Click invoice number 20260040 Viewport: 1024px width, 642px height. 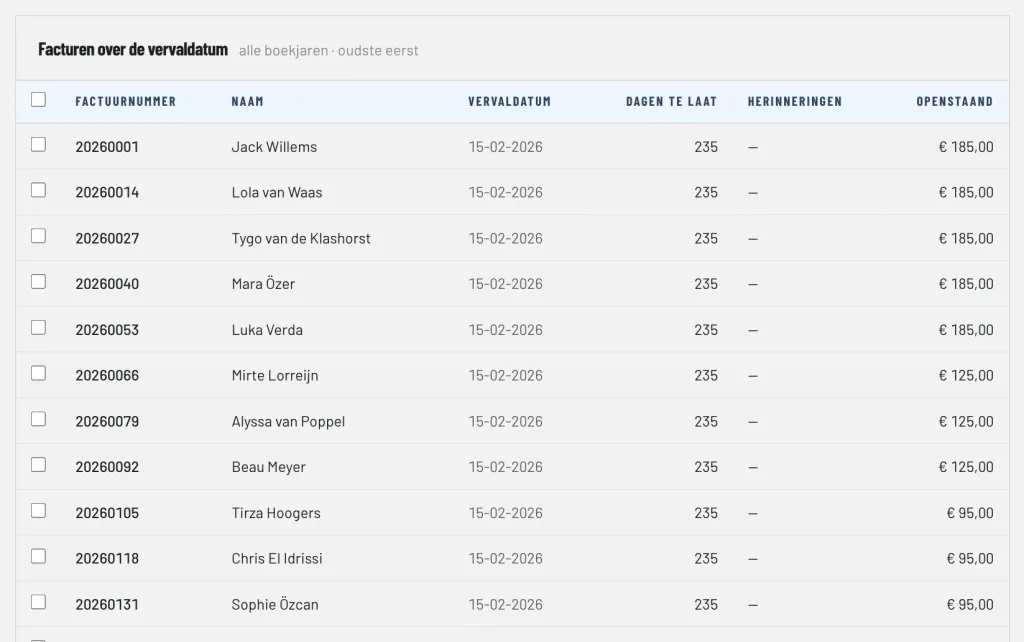tap(107, 284)
